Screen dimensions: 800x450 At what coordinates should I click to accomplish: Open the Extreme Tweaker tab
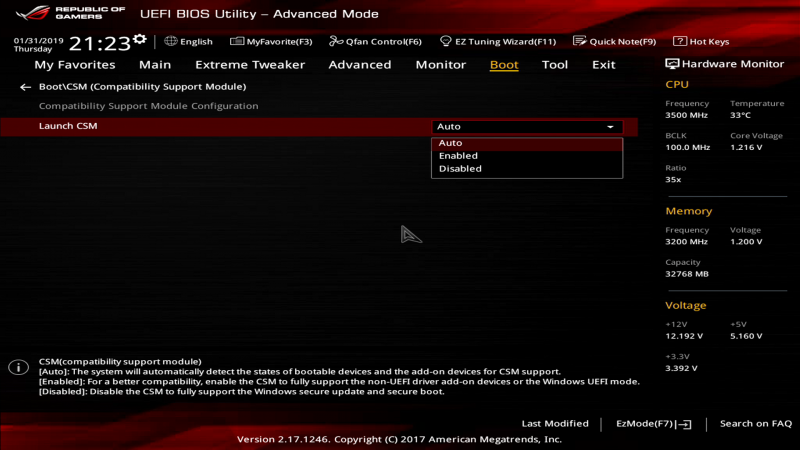pos(250,65)
